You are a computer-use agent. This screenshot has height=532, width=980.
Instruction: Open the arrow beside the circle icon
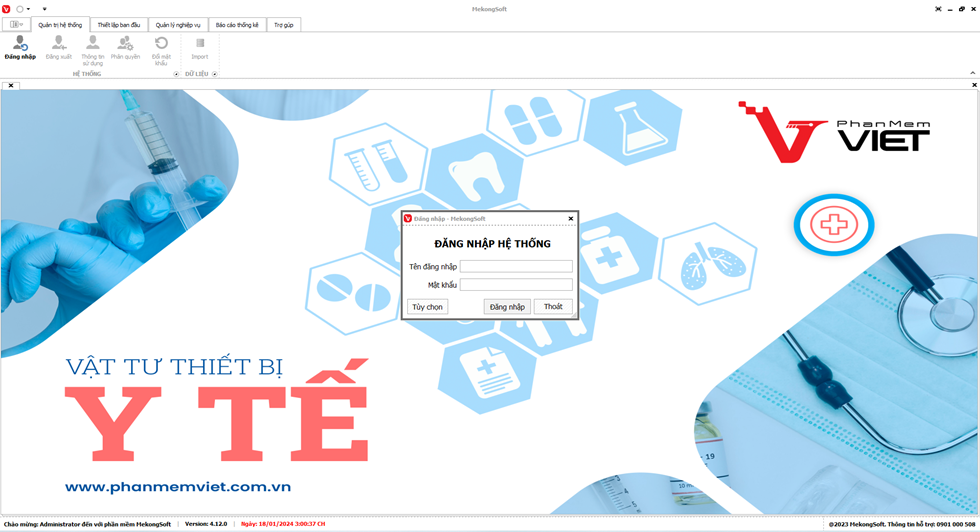[x=29, y=9]
